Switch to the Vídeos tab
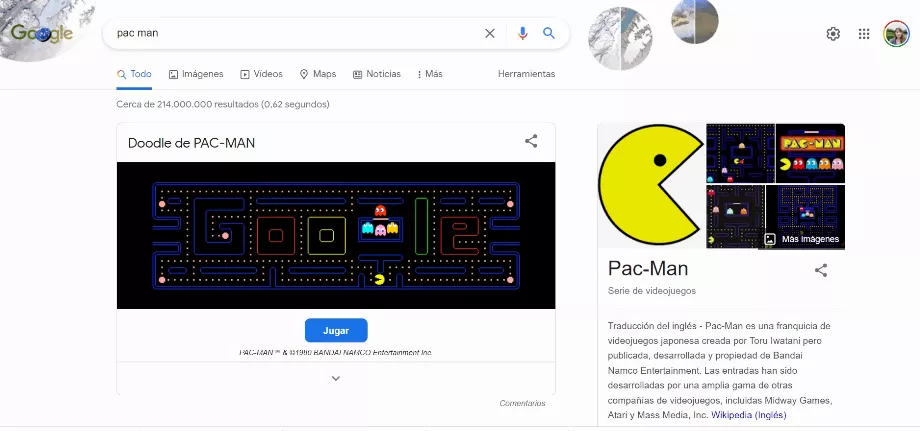 pyautogui.click(x=262, y=74)
